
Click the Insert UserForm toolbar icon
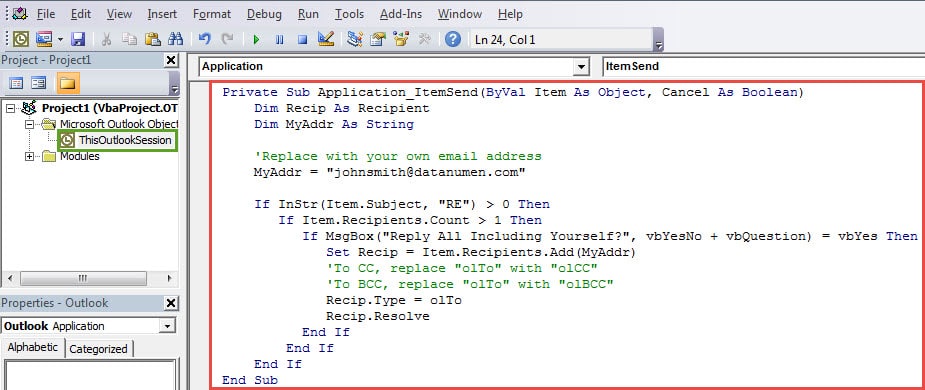tap(44, 40)
